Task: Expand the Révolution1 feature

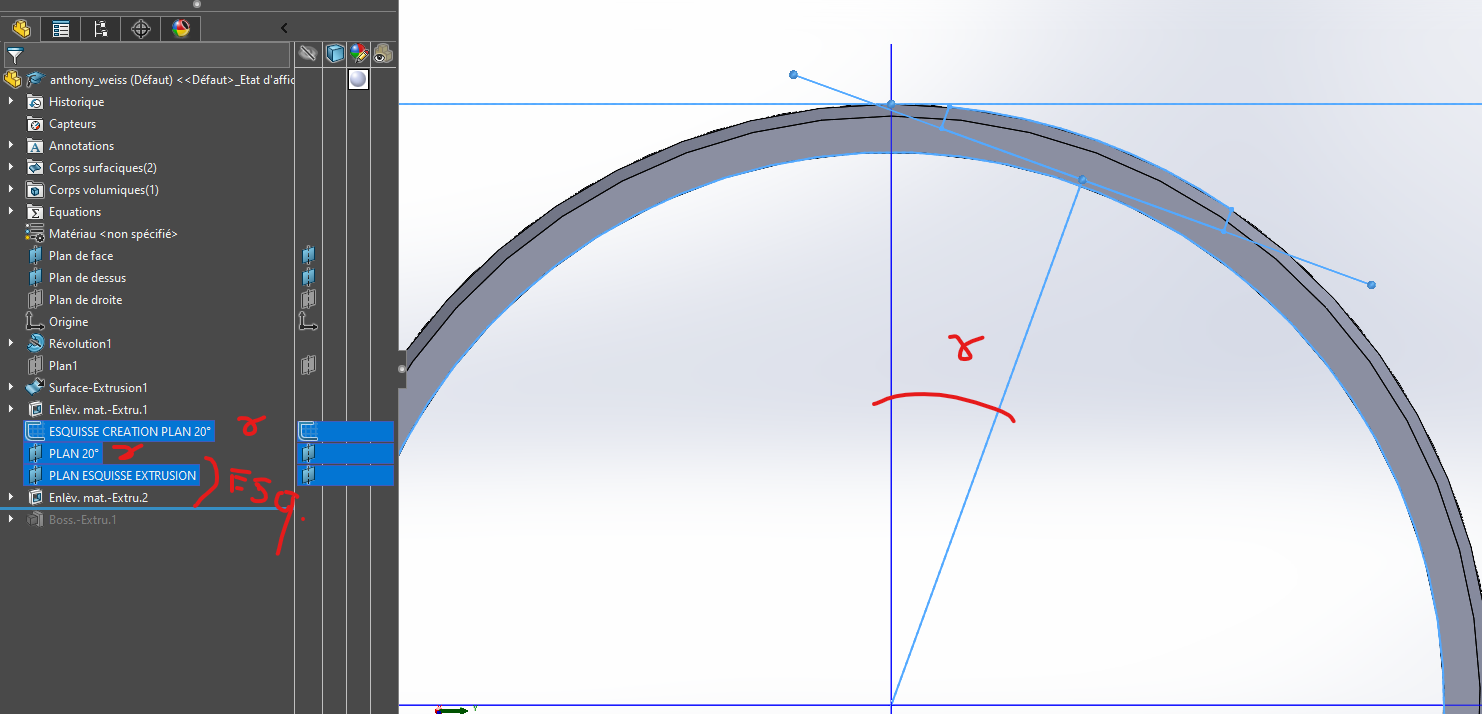Action: tap(11, 344)
